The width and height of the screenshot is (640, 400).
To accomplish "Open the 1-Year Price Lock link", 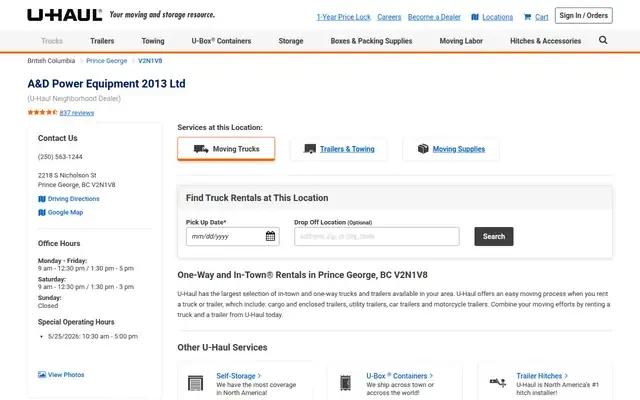I will pos(344,17).
